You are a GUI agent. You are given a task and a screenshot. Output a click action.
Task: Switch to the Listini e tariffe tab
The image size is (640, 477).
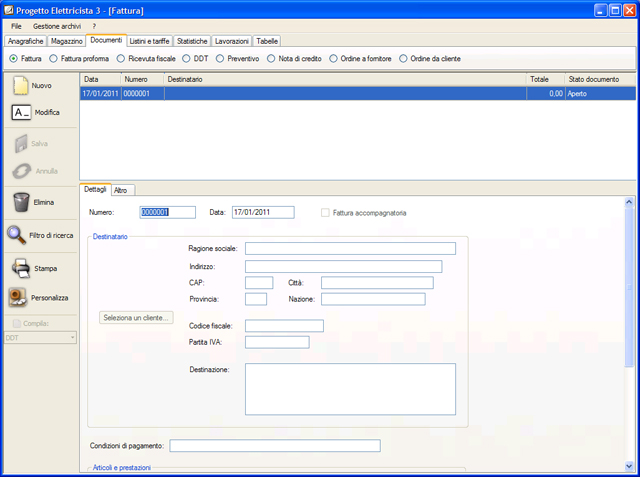[149, 41]
